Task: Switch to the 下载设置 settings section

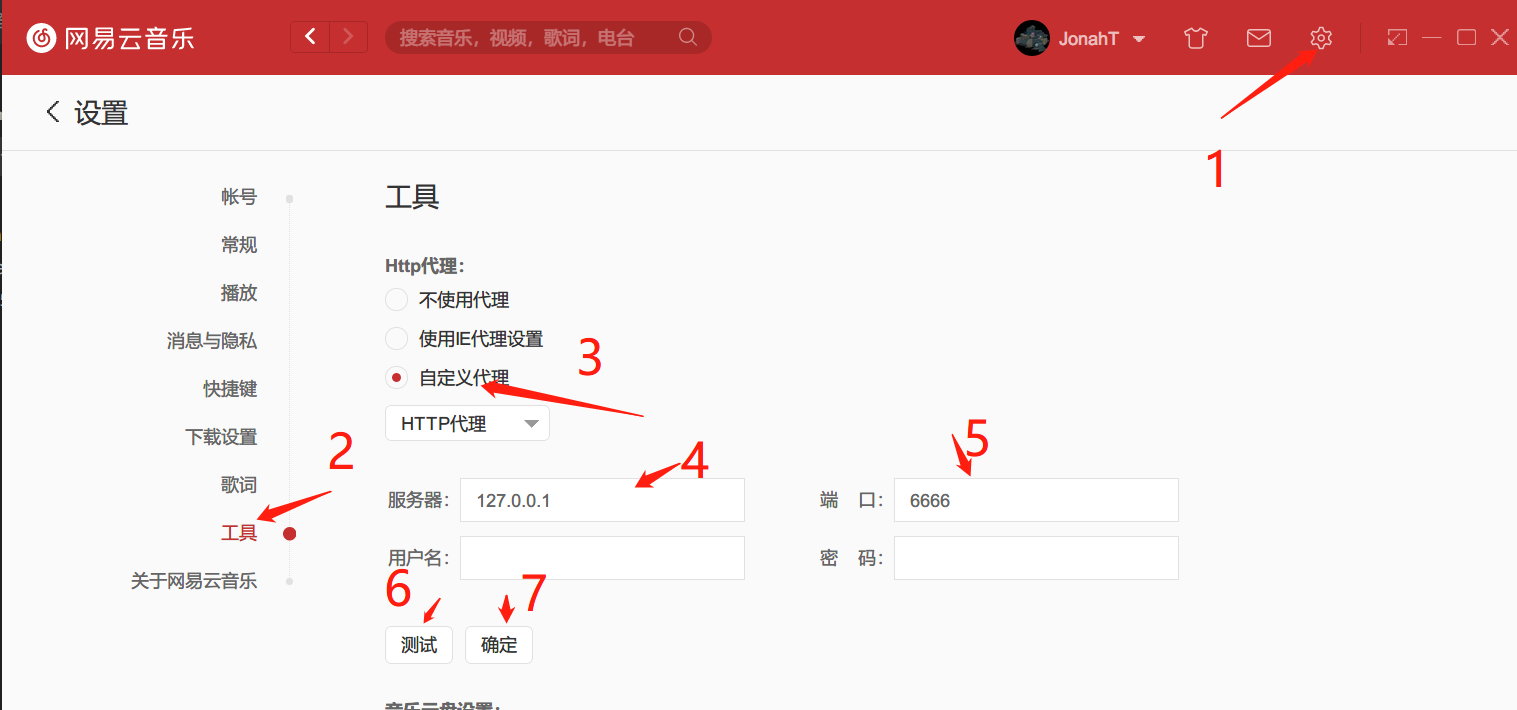Action: (221, 437)
